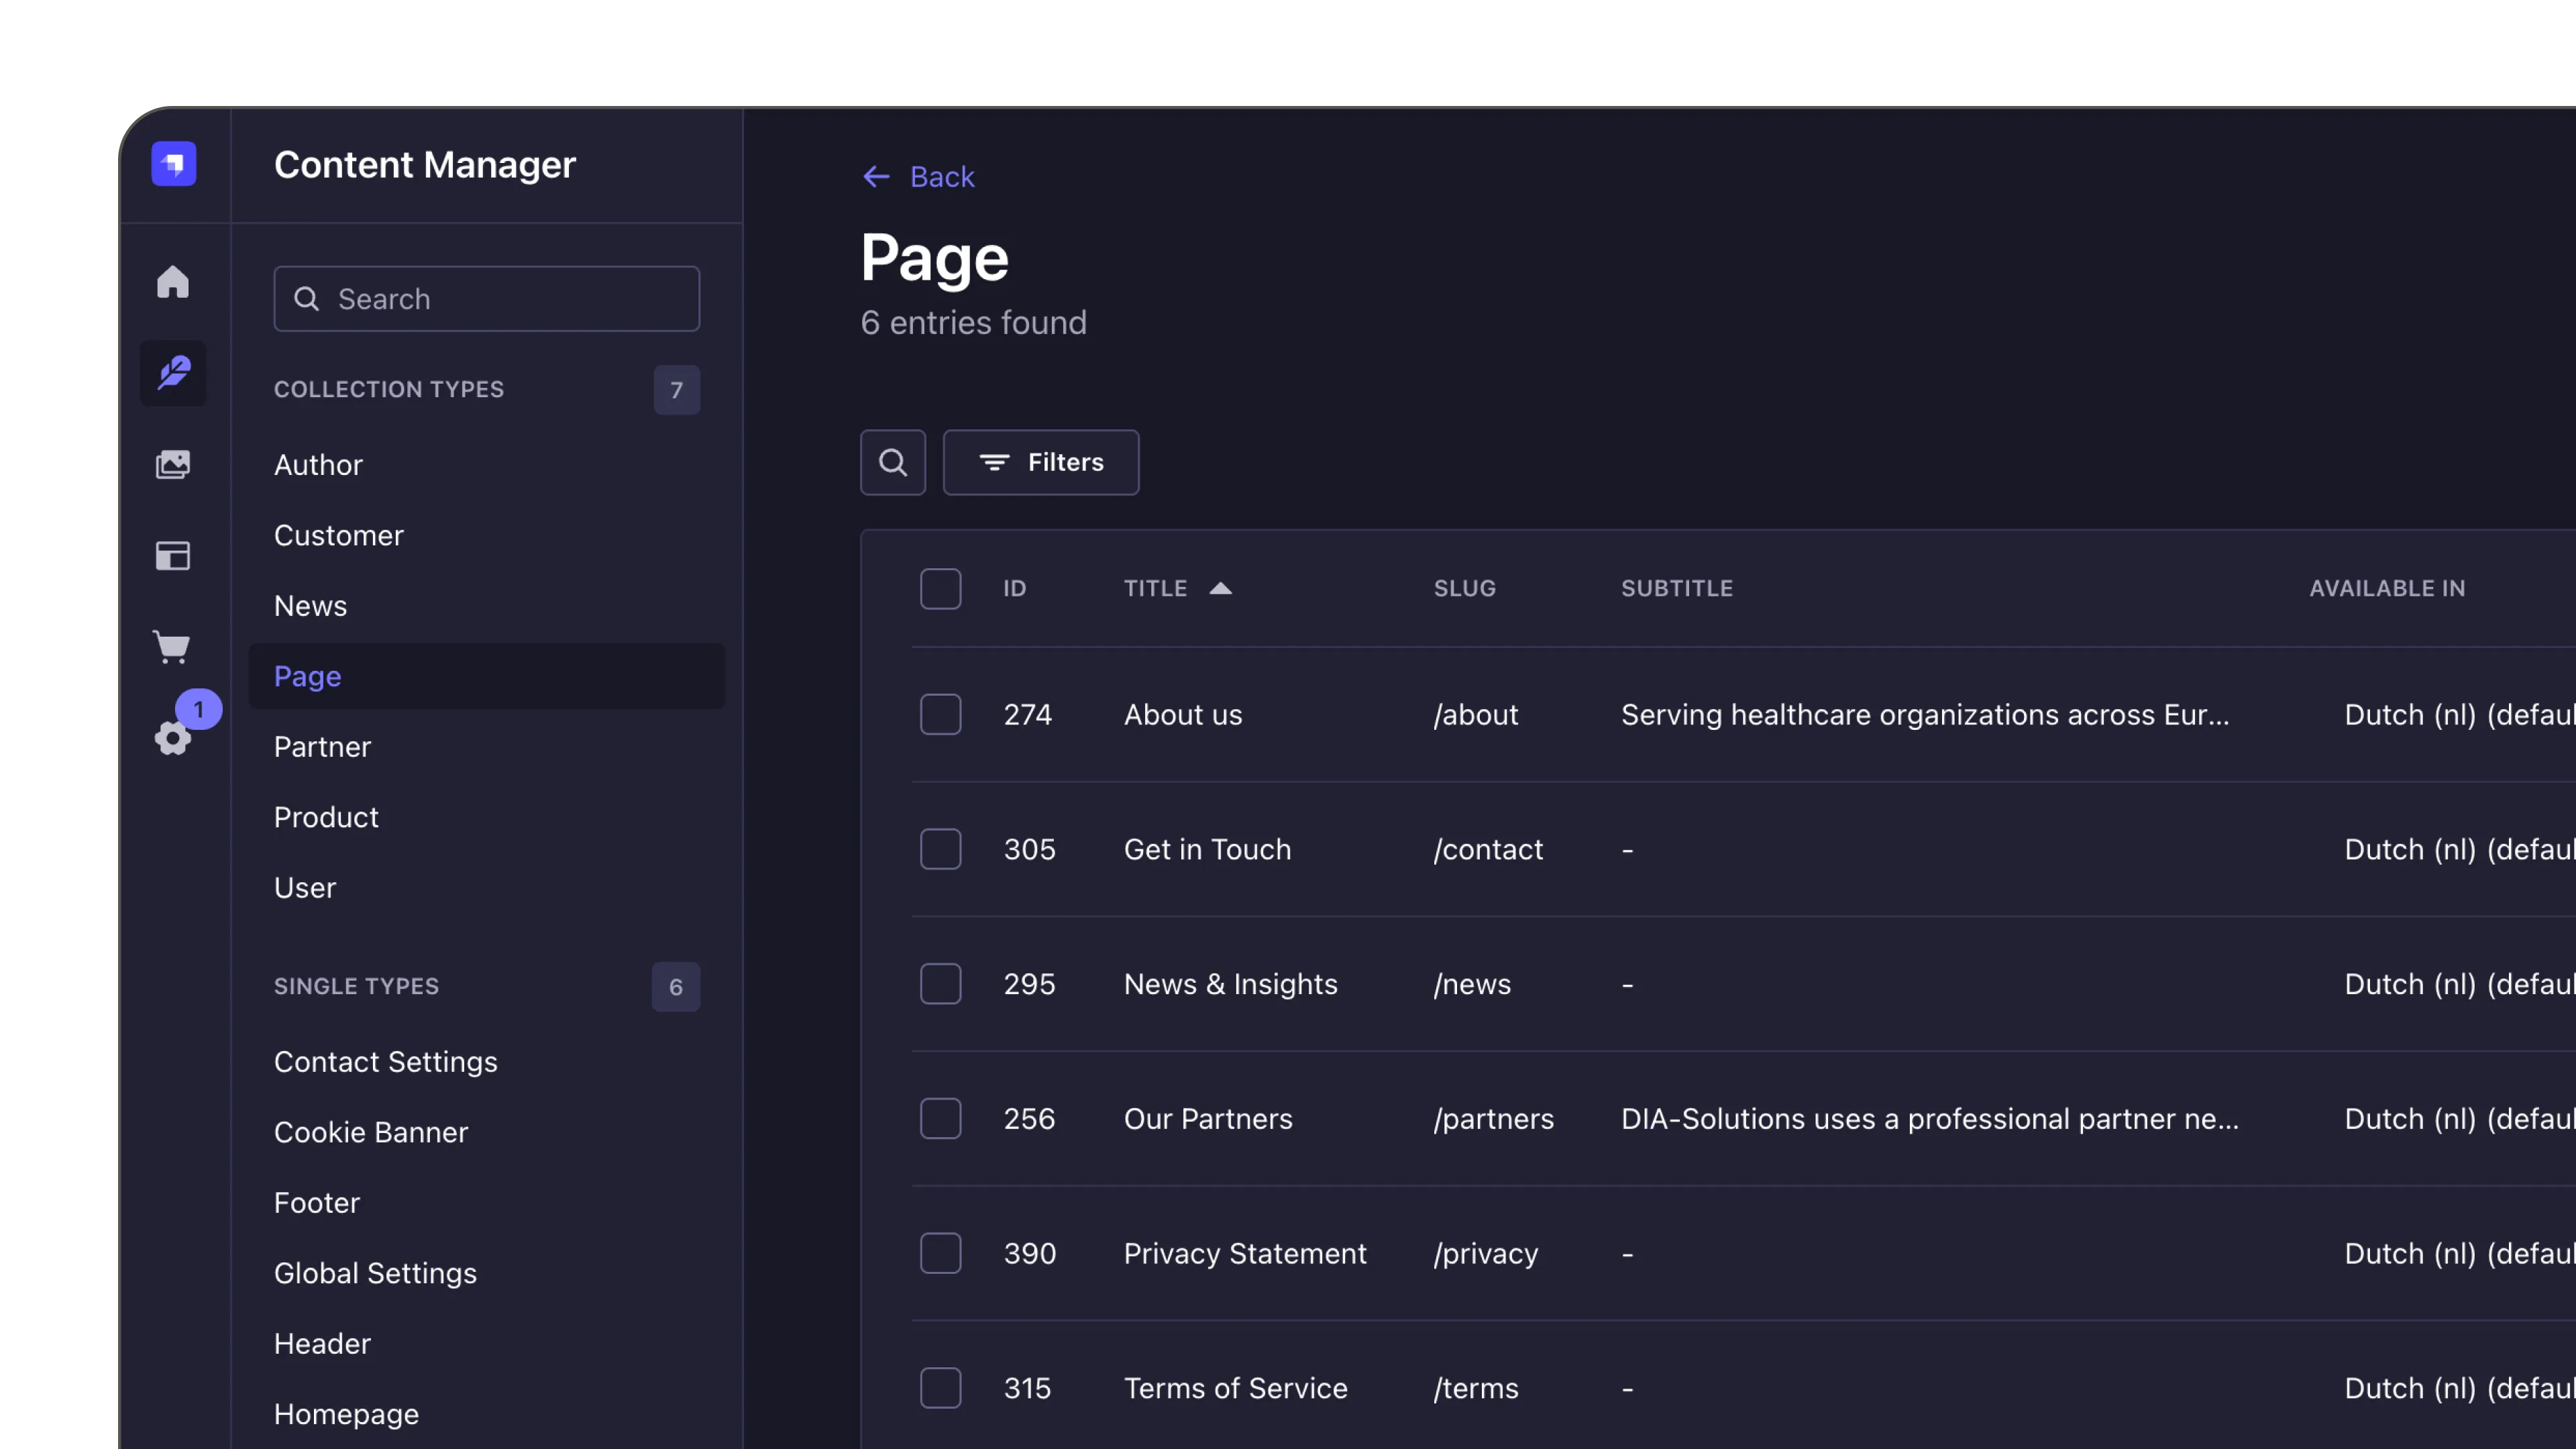
Task: Select the Privacy Statement row checkbox
Action: [940, 1253]
